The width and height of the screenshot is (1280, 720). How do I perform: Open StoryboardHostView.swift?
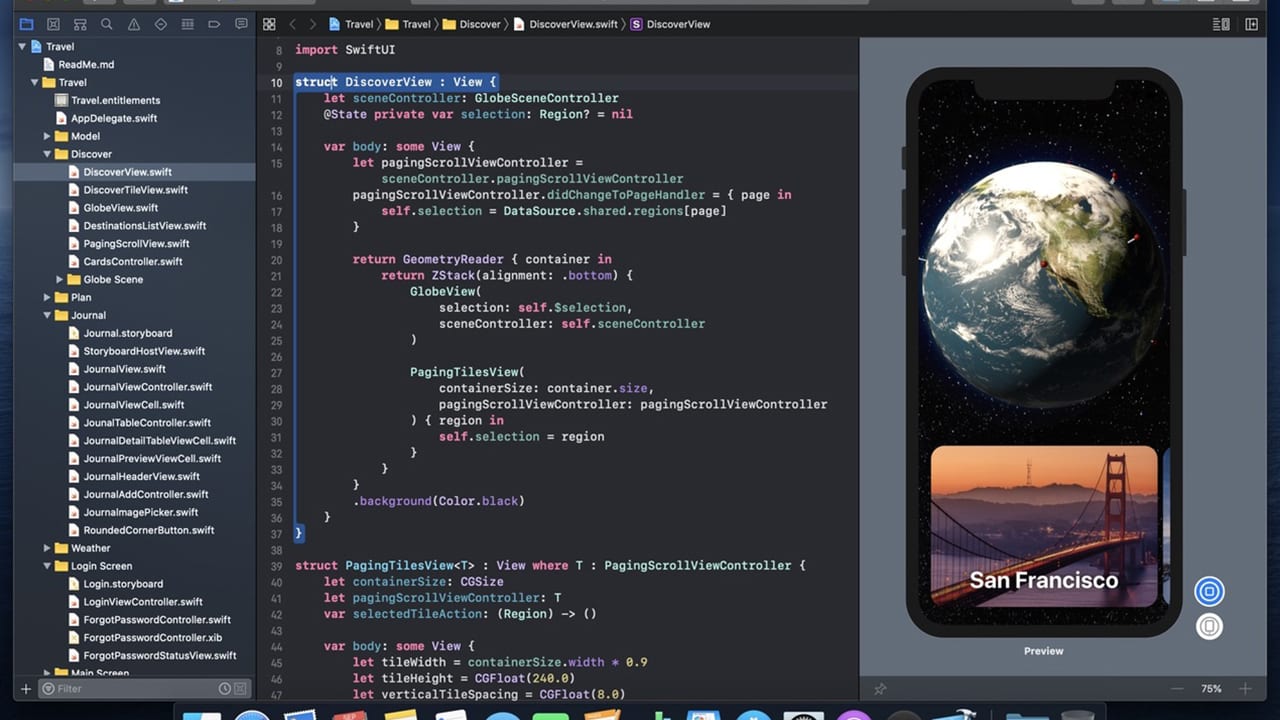coord(144,351)
